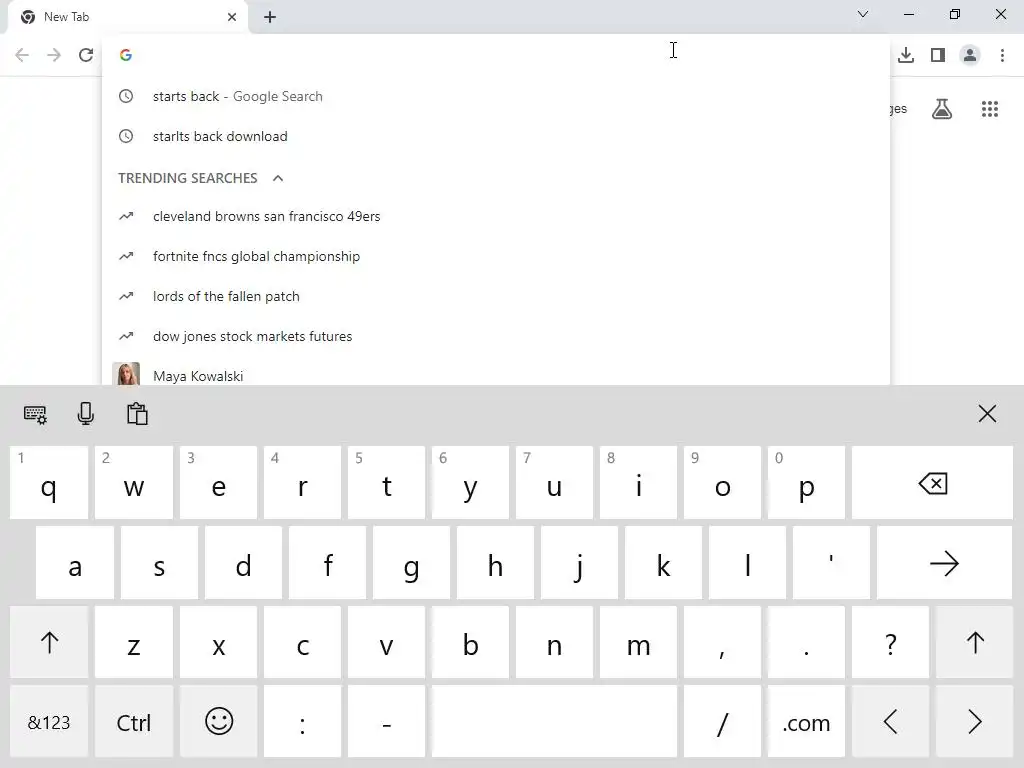Open the Google apps grid
Viewport: 1024px width, 768px height.
990,109
